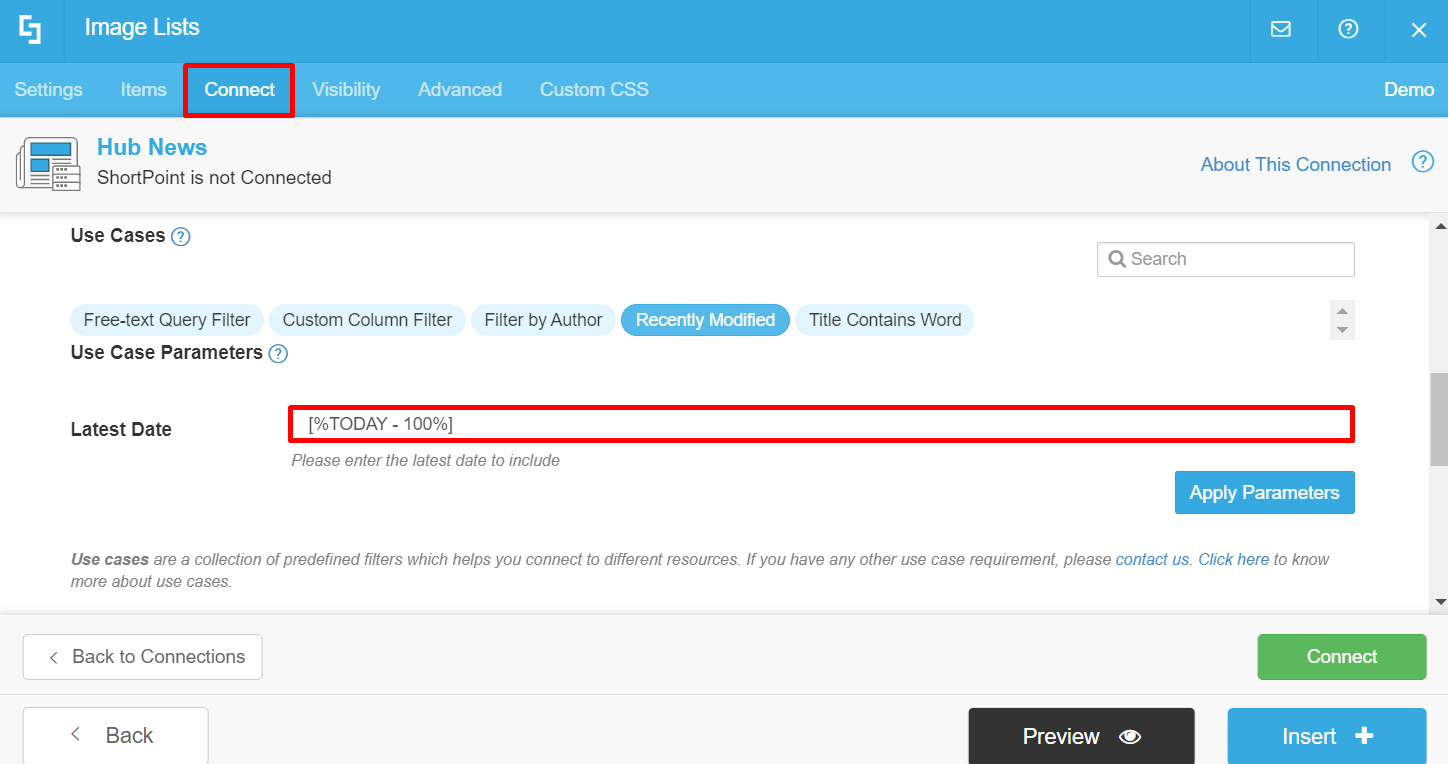This screenshot has width=1448, height=764.
Task: Click the up stepper arrow beside the pills
Action: 1341,311
